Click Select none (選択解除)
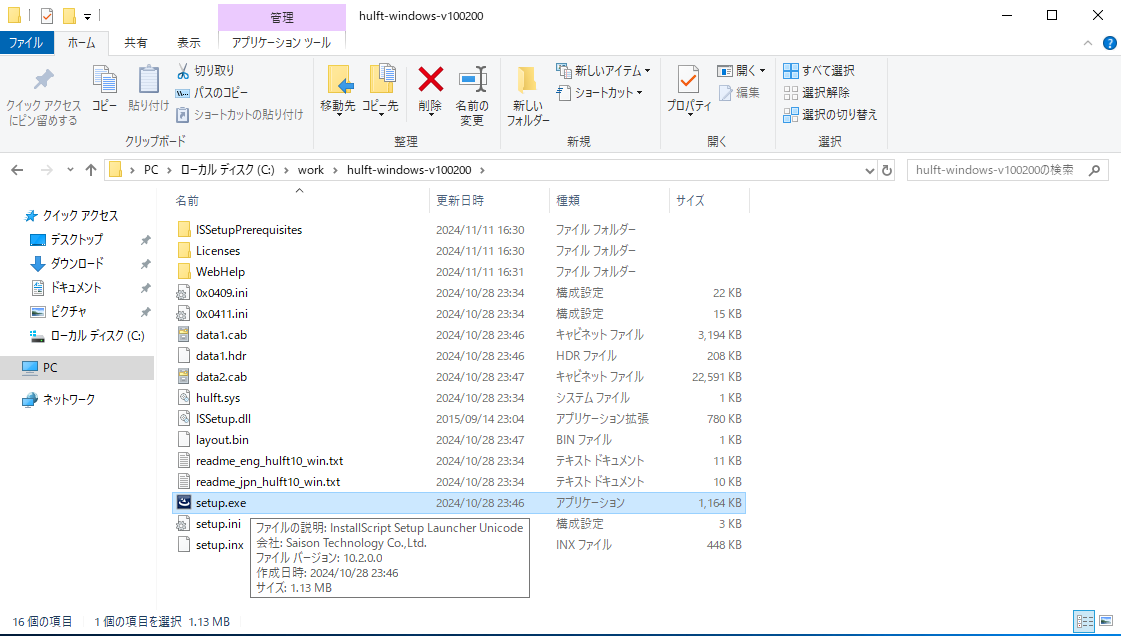The height and width of the screenshot is (636, 1121). click(816, 93)
